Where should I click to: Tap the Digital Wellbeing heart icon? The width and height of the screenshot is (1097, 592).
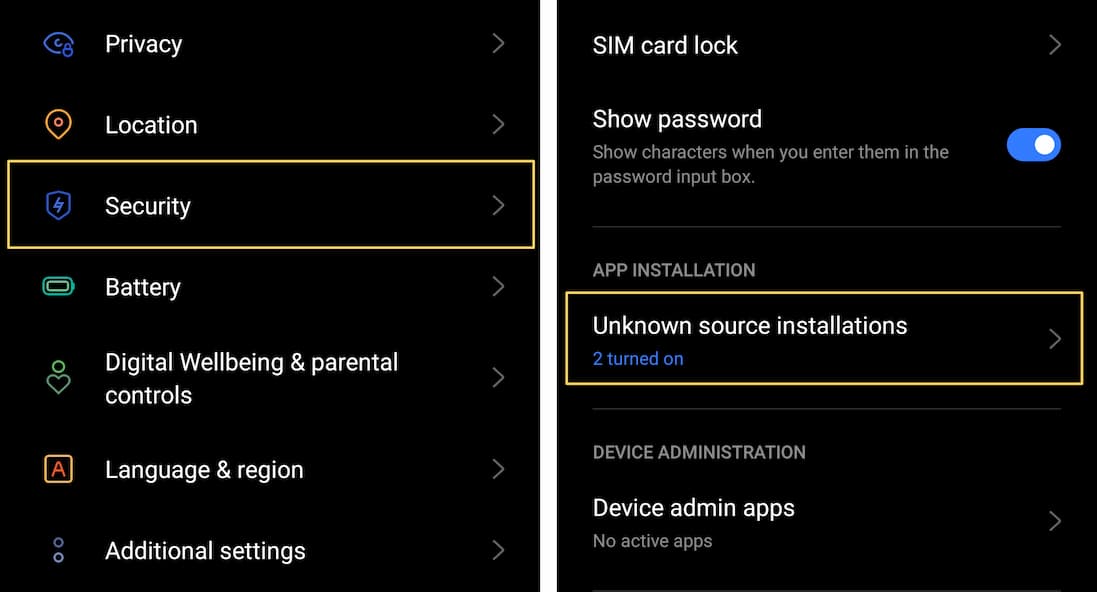point(59,378)
